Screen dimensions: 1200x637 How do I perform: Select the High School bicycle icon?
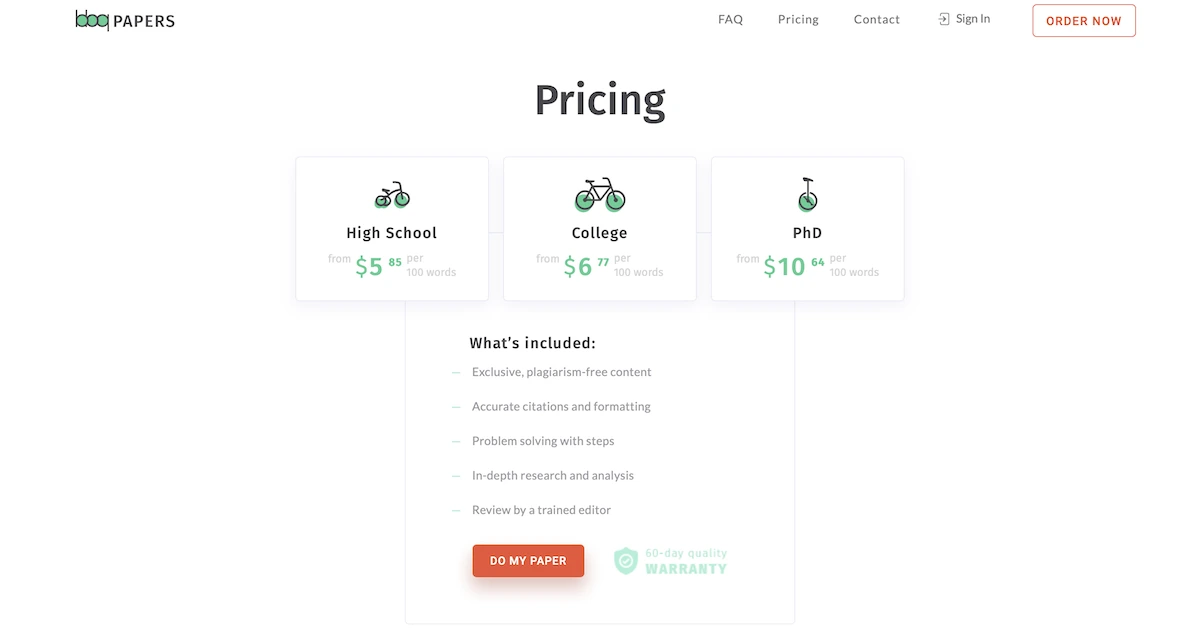click(x=391, y=194)
